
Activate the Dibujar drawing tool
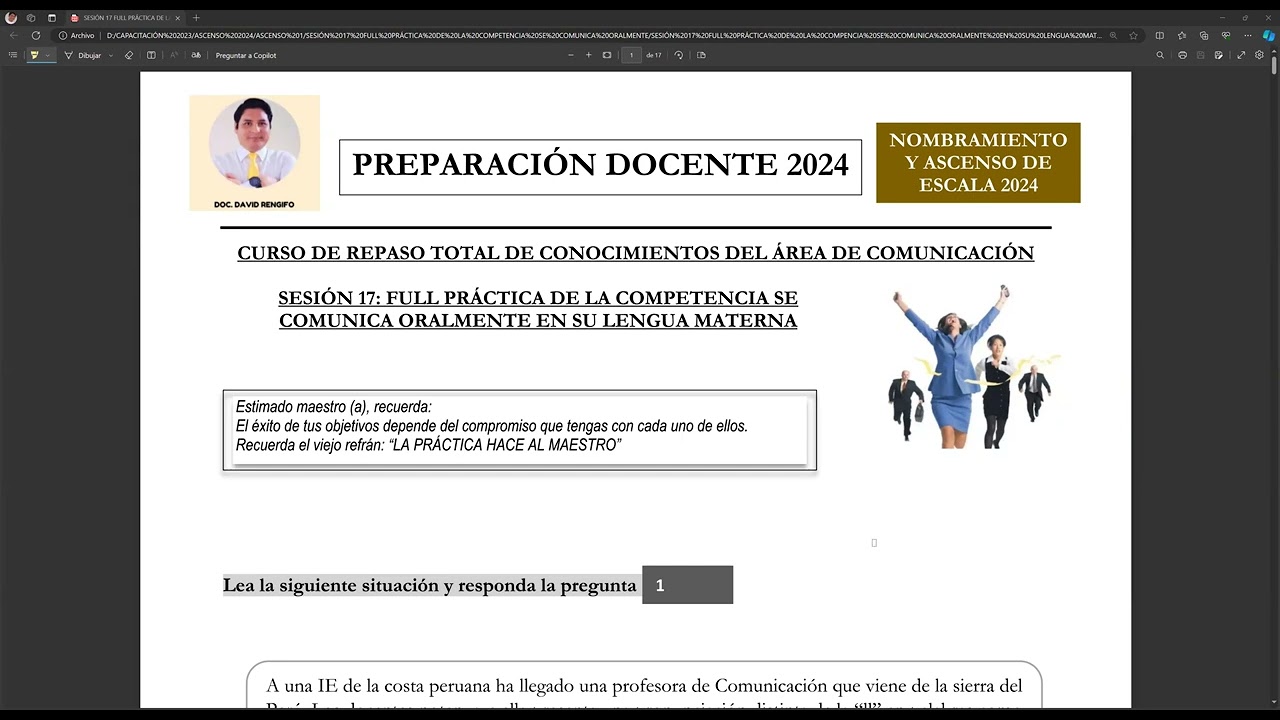83,55
